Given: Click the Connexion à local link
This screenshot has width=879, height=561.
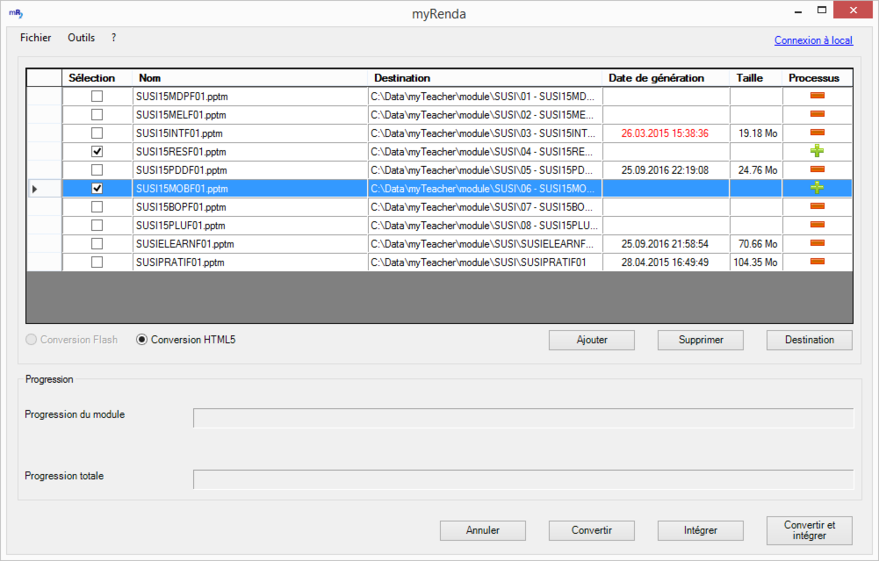Looking at the screenshot, I should 813,41.
